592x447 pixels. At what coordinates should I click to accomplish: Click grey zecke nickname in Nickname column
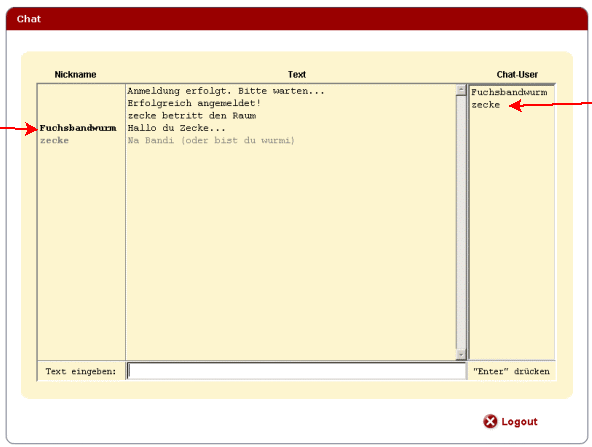54,140
